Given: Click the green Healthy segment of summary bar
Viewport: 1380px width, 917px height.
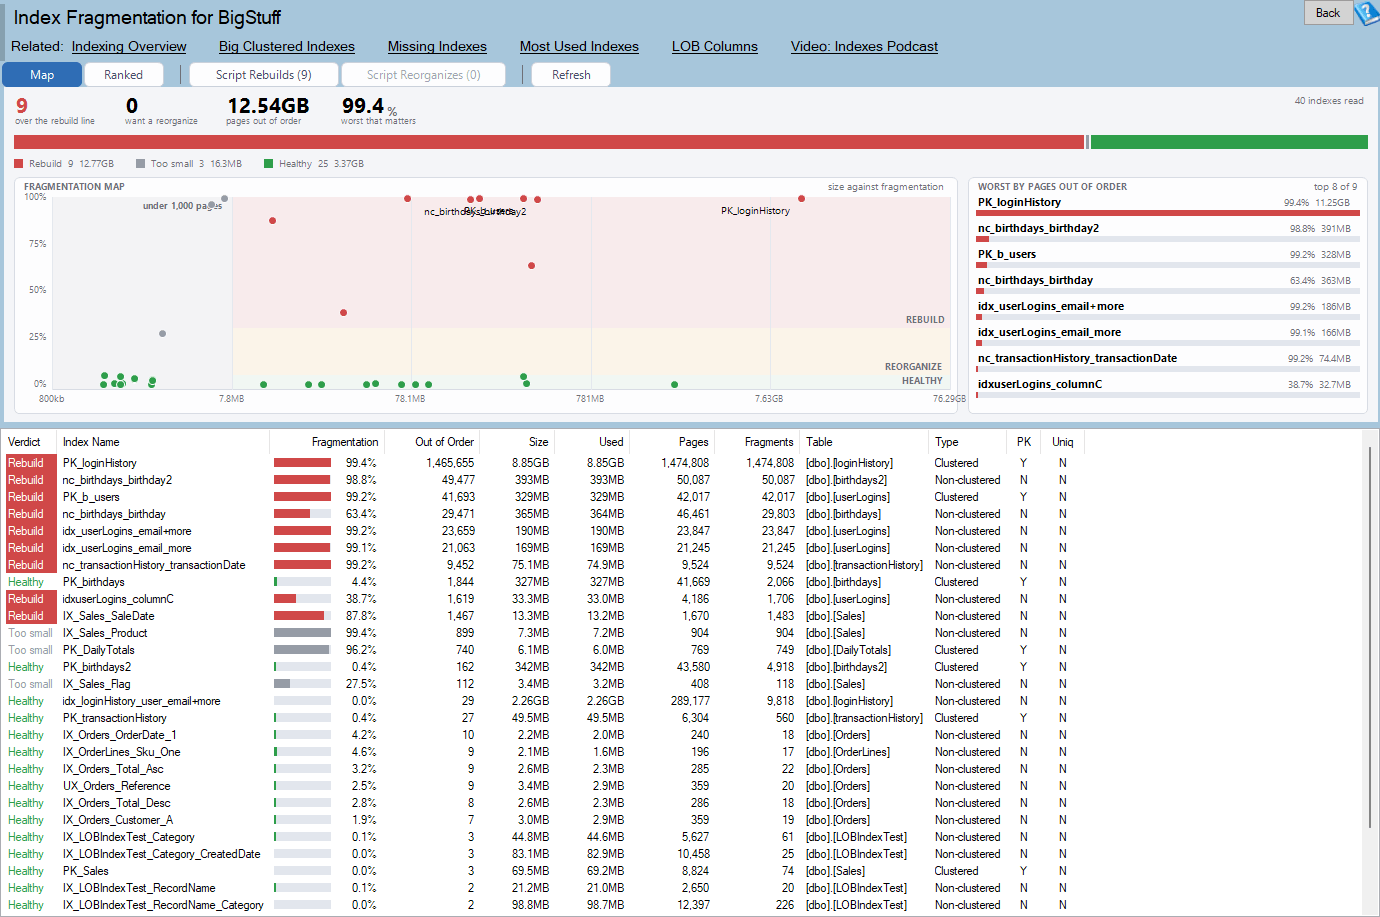Looking at the screenshot, I should (1229, 142).
